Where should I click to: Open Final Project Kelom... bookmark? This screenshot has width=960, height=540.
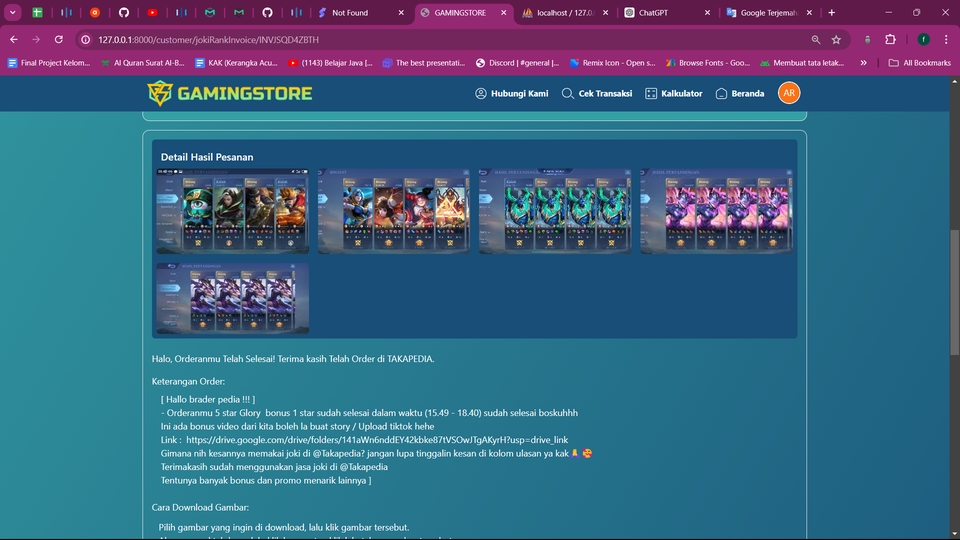[48, 62]
